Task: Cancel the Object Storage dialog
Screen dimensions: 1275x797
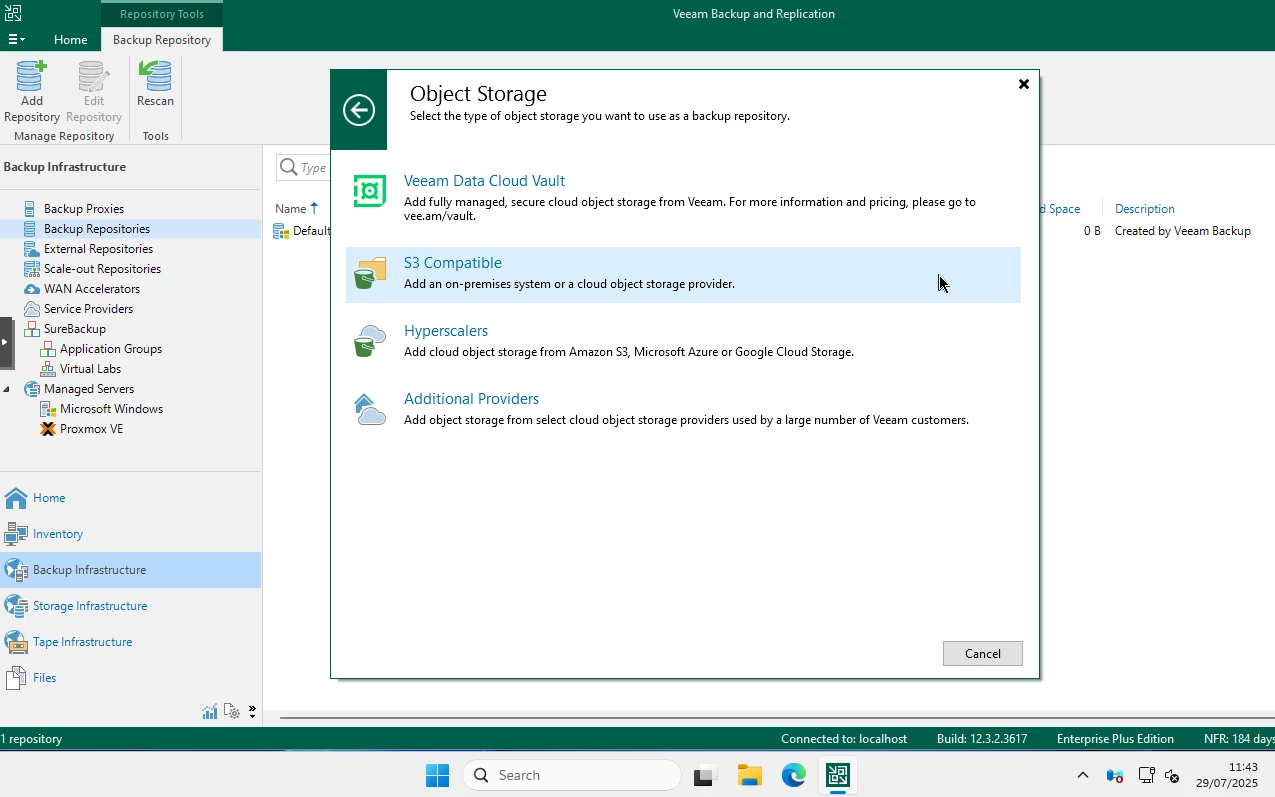Action: (x=983, y=654)
